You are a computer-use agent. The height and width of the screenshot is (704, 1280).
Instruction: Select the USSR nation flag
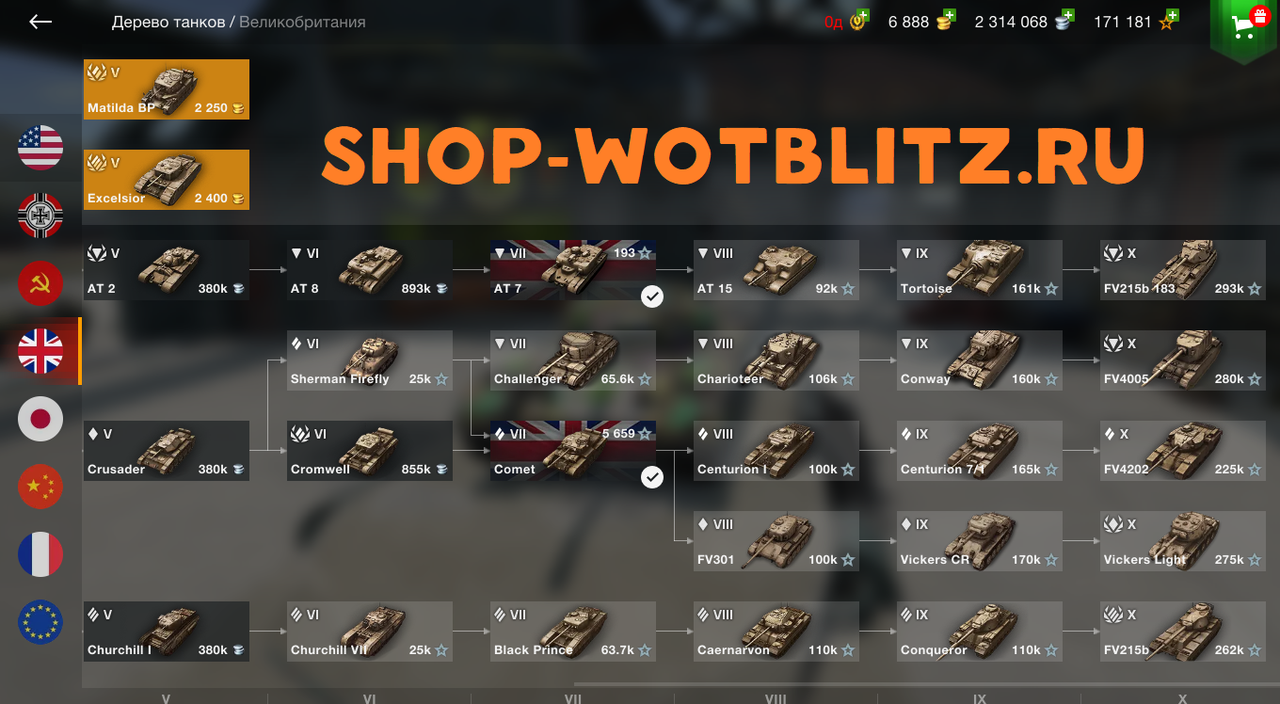pyautogui.click(x=41, y=283)
